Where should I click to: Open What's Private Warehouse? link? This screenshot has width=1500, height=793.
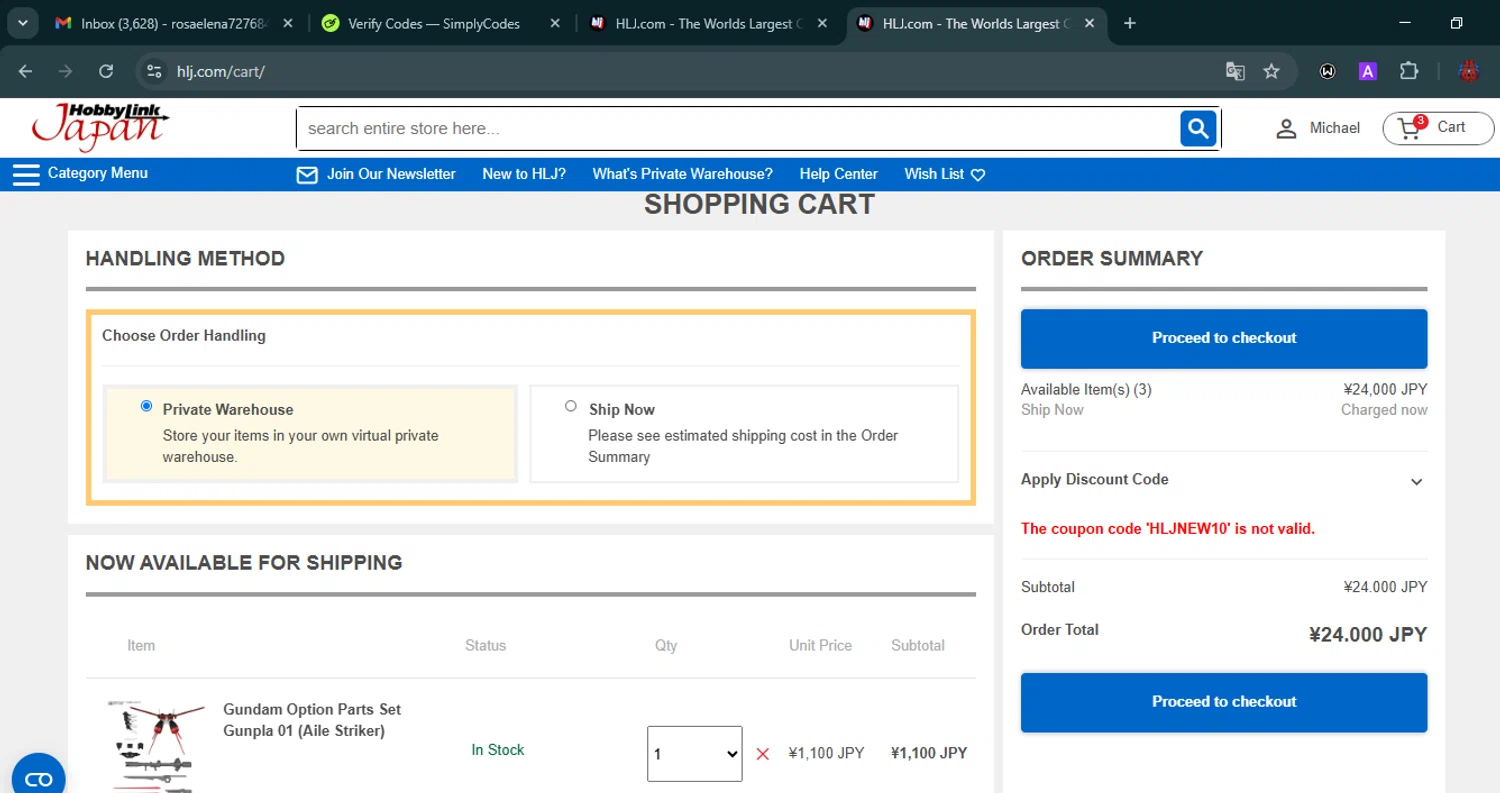point(683,174)
